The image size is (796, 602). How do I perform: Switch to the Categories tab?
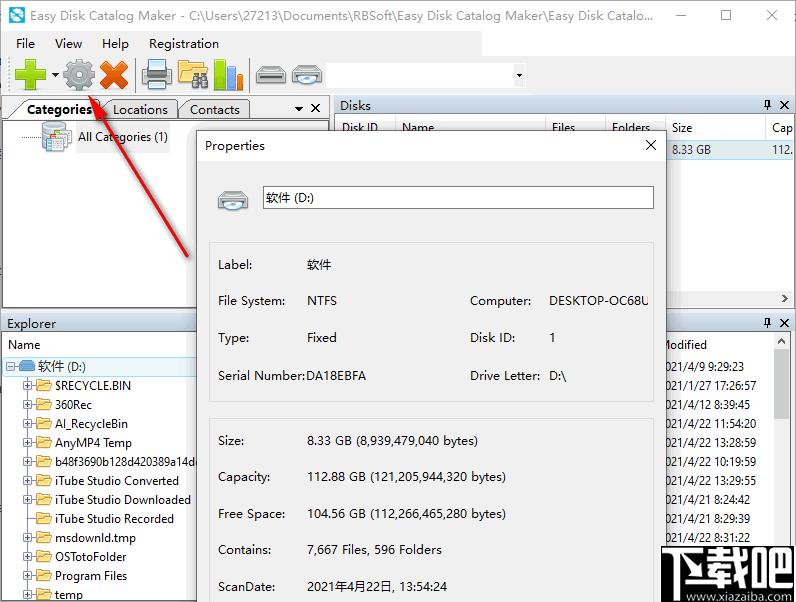(x=59, y=109)
